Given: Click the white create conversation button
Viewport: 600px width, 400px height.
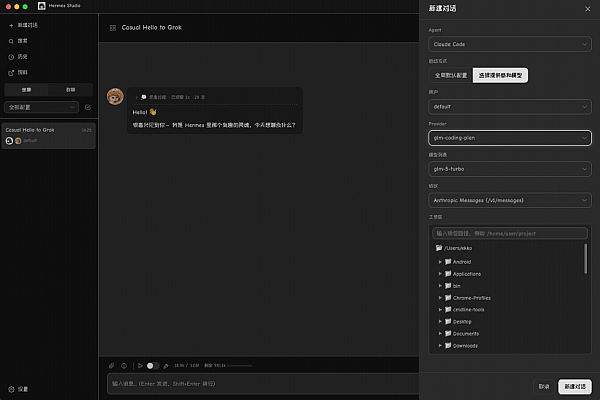Looking at the screenshot, I should coord(575,387).
